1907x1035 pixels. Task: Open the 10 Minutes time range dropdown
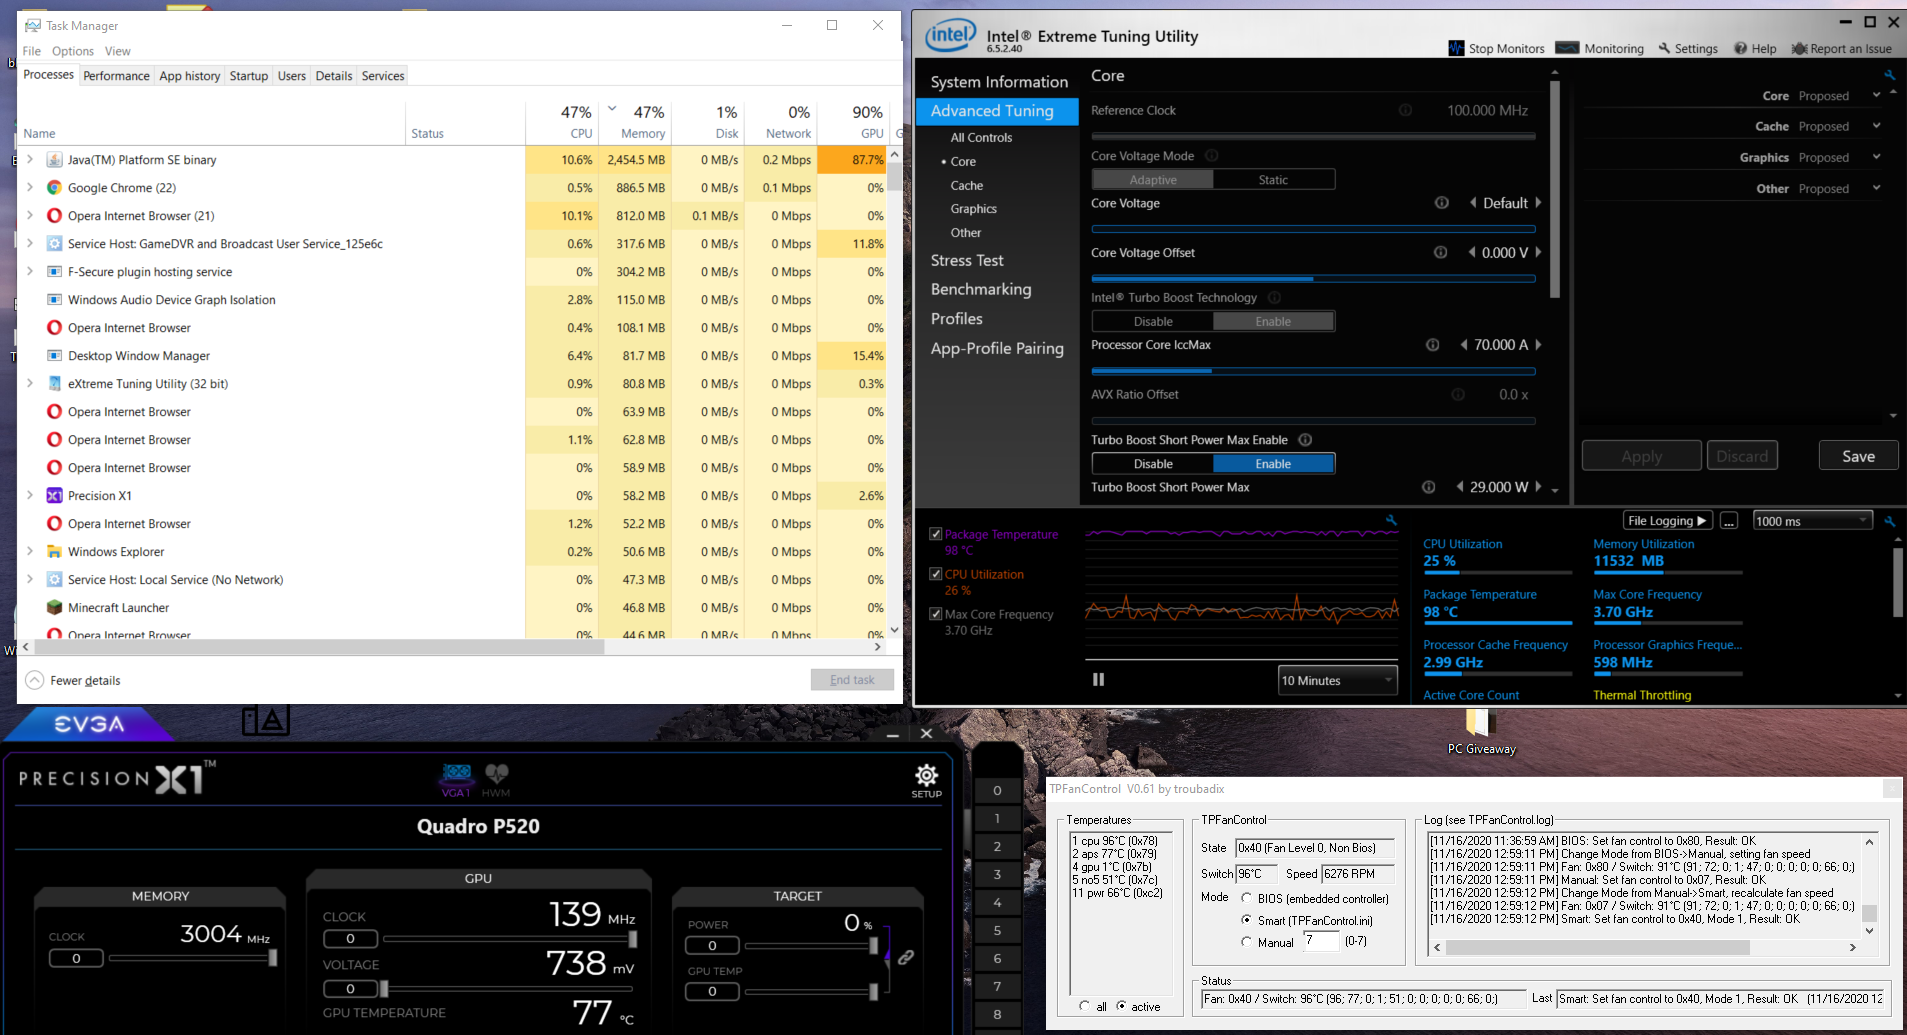point(1338,680)
